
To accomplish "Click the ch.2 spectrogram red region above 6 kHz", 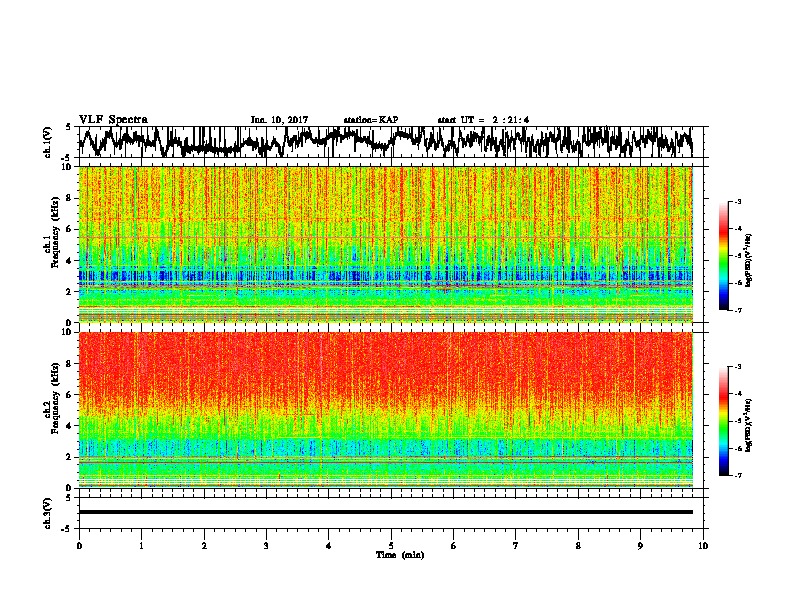I will pos(386,364).
